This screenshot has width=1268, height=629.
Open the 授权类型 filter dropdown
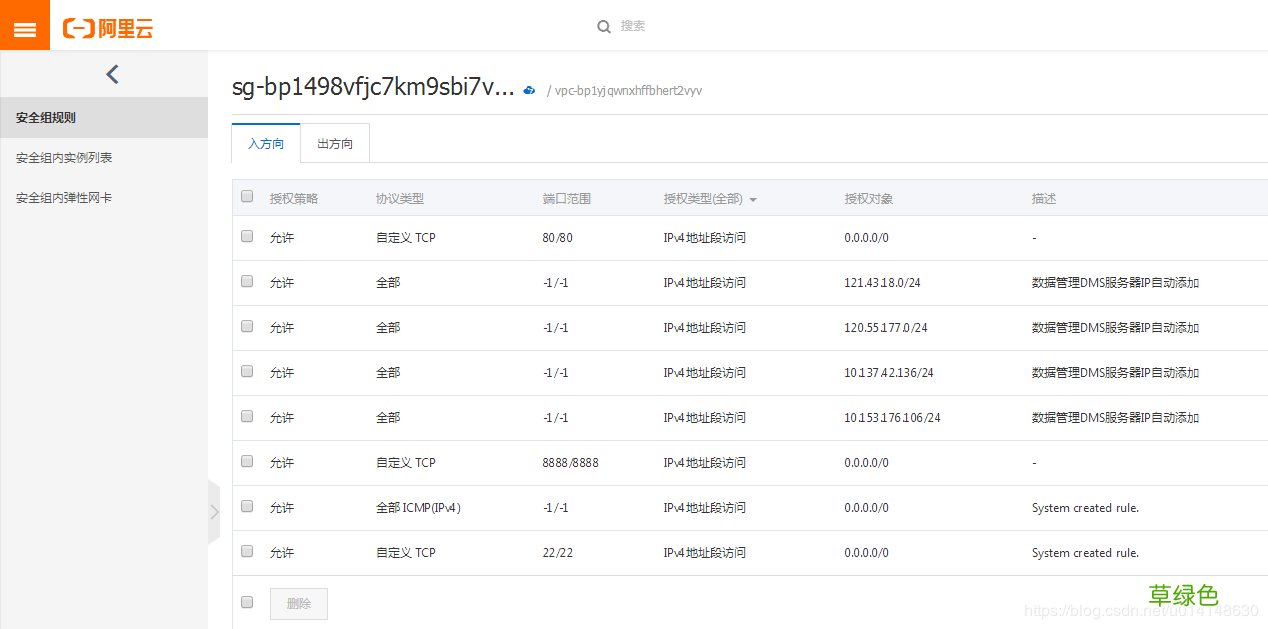(x=753, y=198)
